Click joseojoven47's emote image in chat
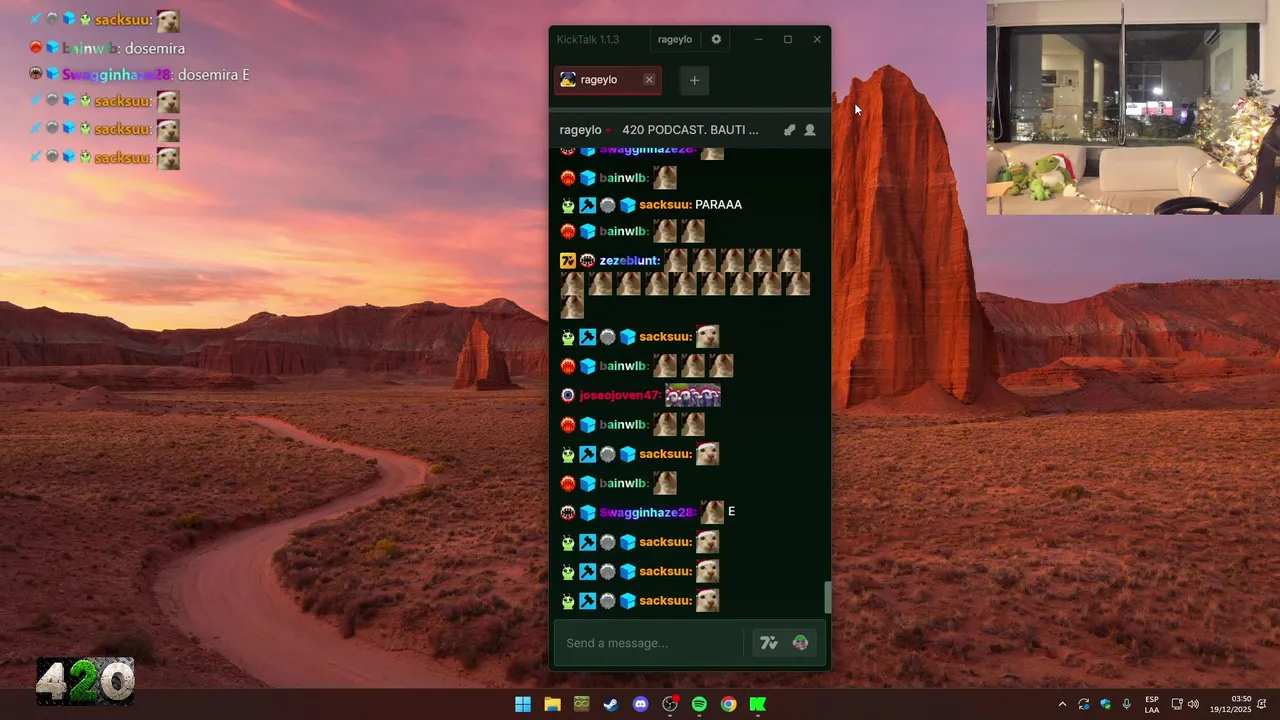The image size is (1280, 720). point(693,395)
